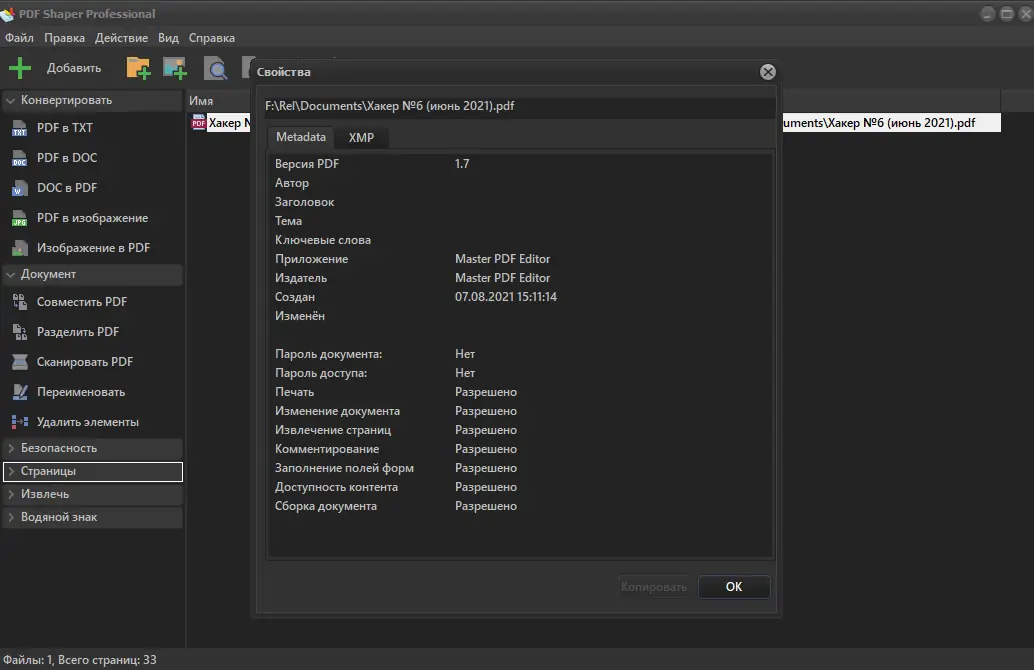Click file path field in dialog

pos(520,106)
